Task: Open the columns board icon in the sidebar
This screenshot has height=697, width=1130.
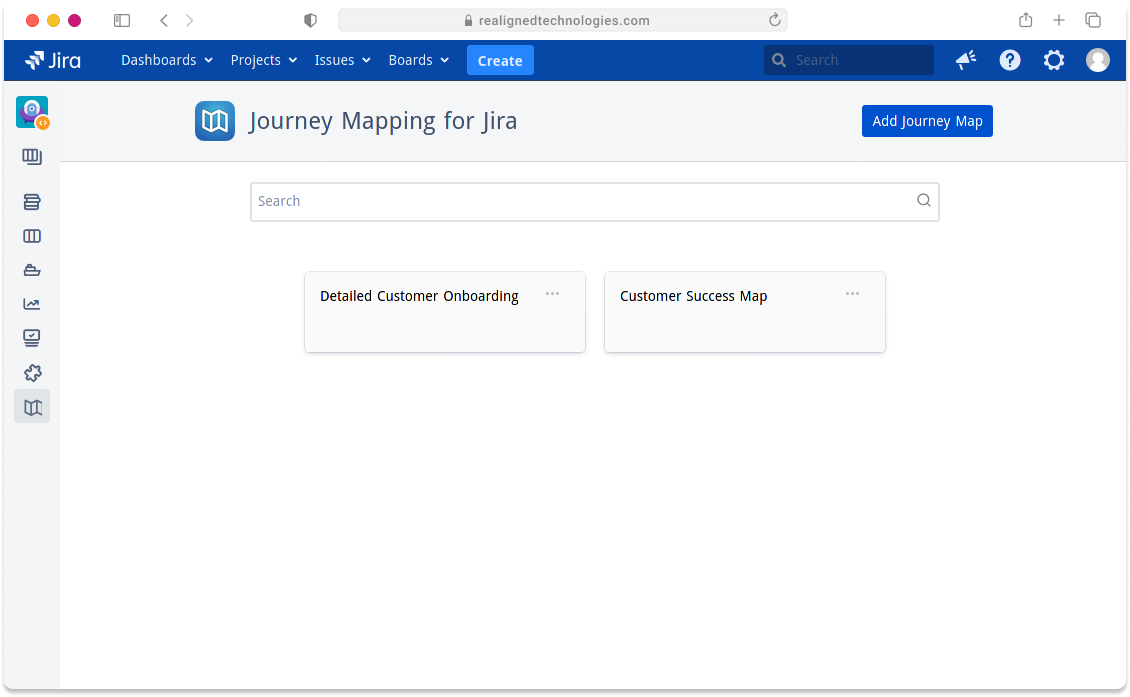Action: (32, 236)
